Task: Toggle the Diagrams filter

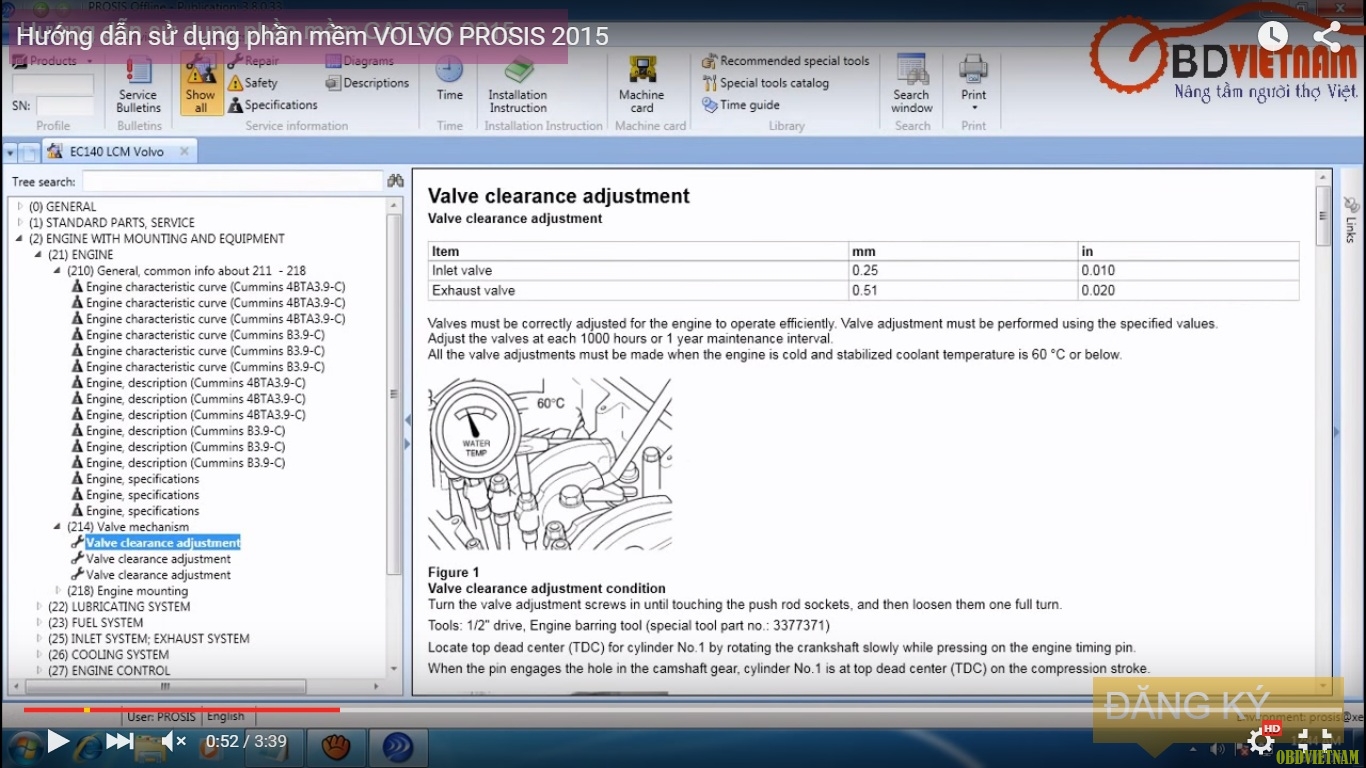Action: click(x=360, y=61)
